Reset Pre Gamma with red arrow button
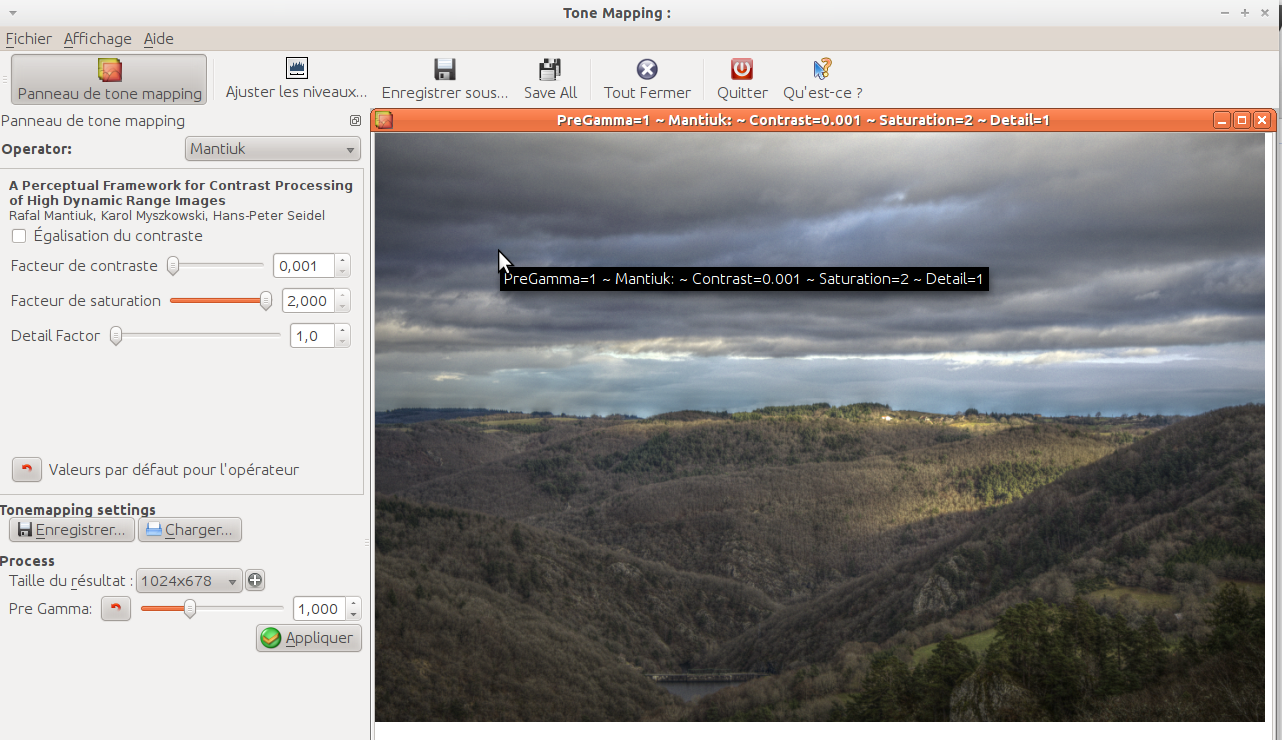Screen dimensions: 1282x740 116,609
